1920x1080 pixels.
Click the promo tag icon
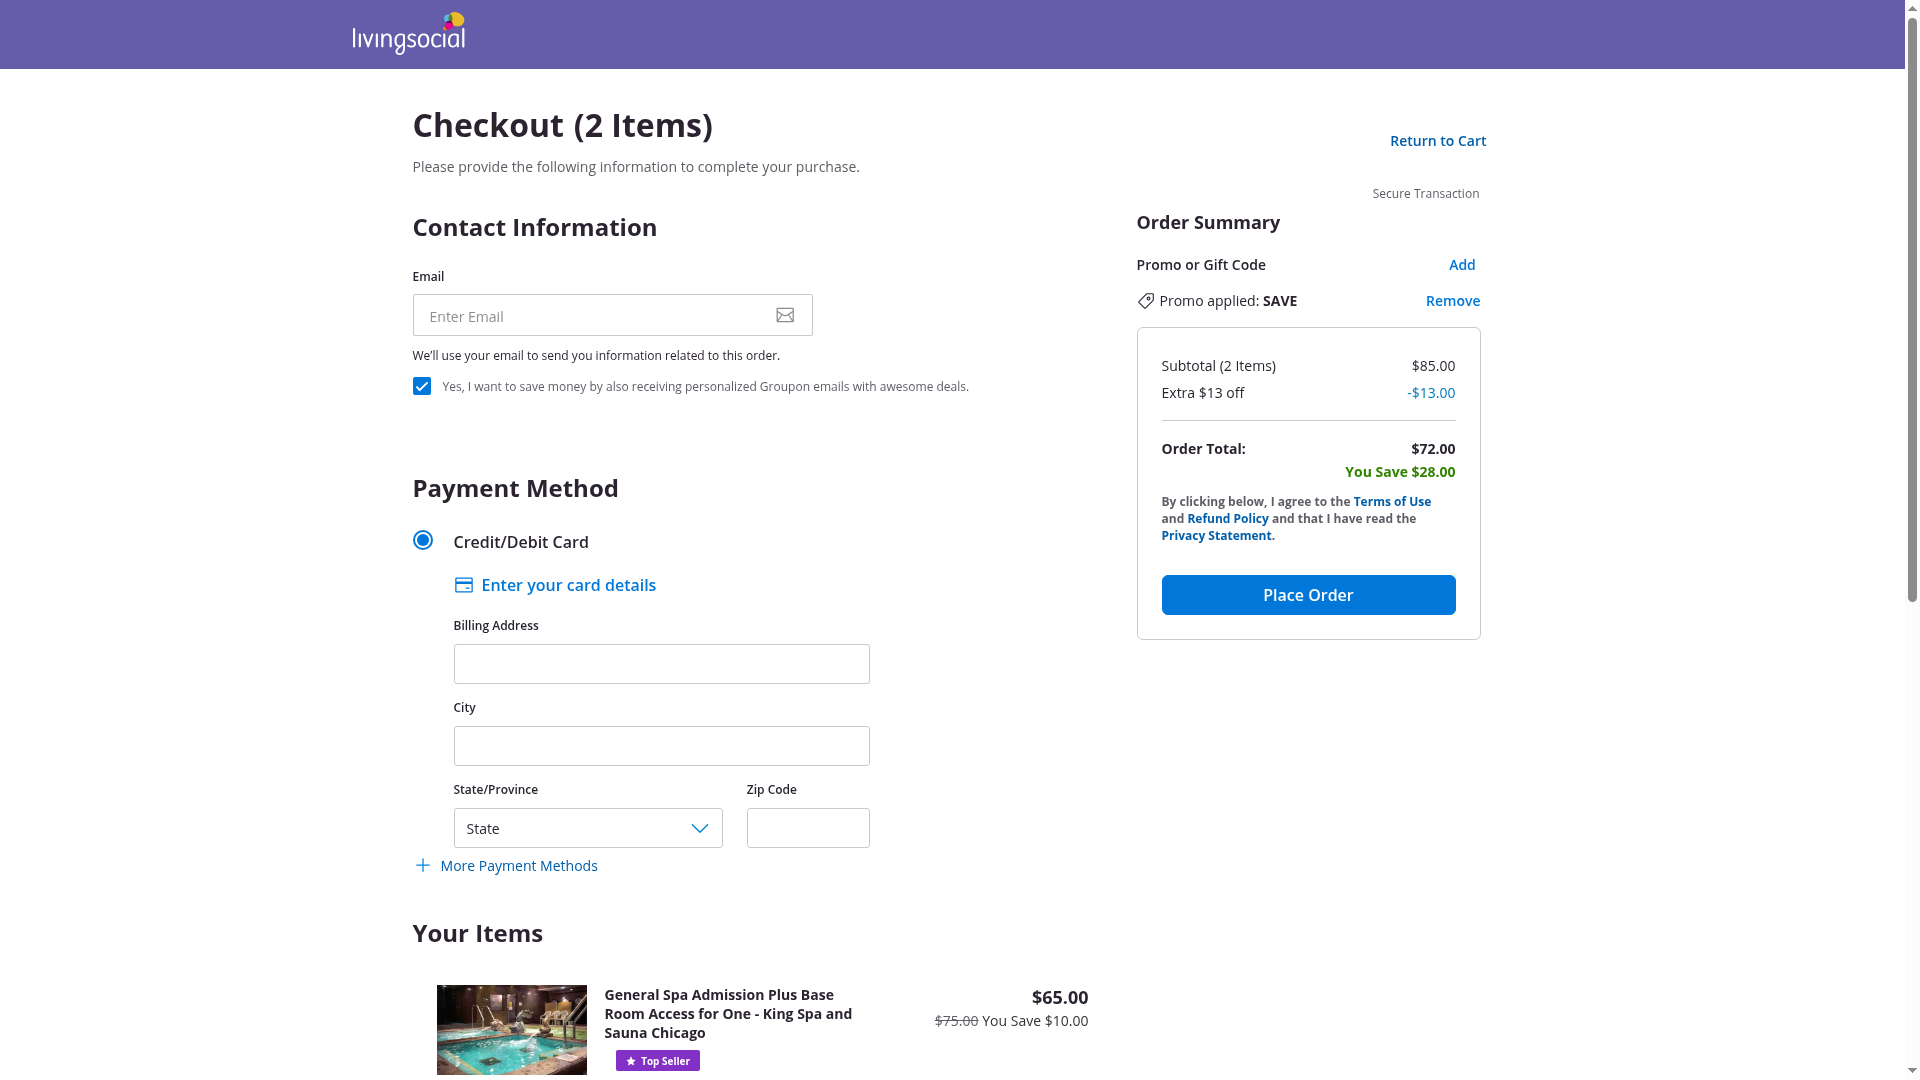[1146, 301]
